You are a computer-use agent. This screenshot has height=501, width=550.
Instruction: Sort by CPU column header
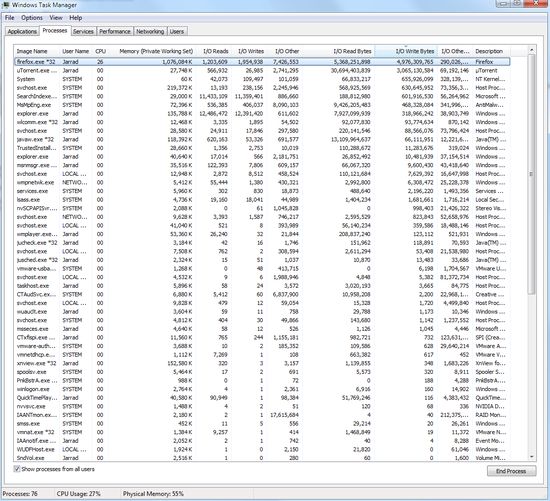tap(100, 51)
